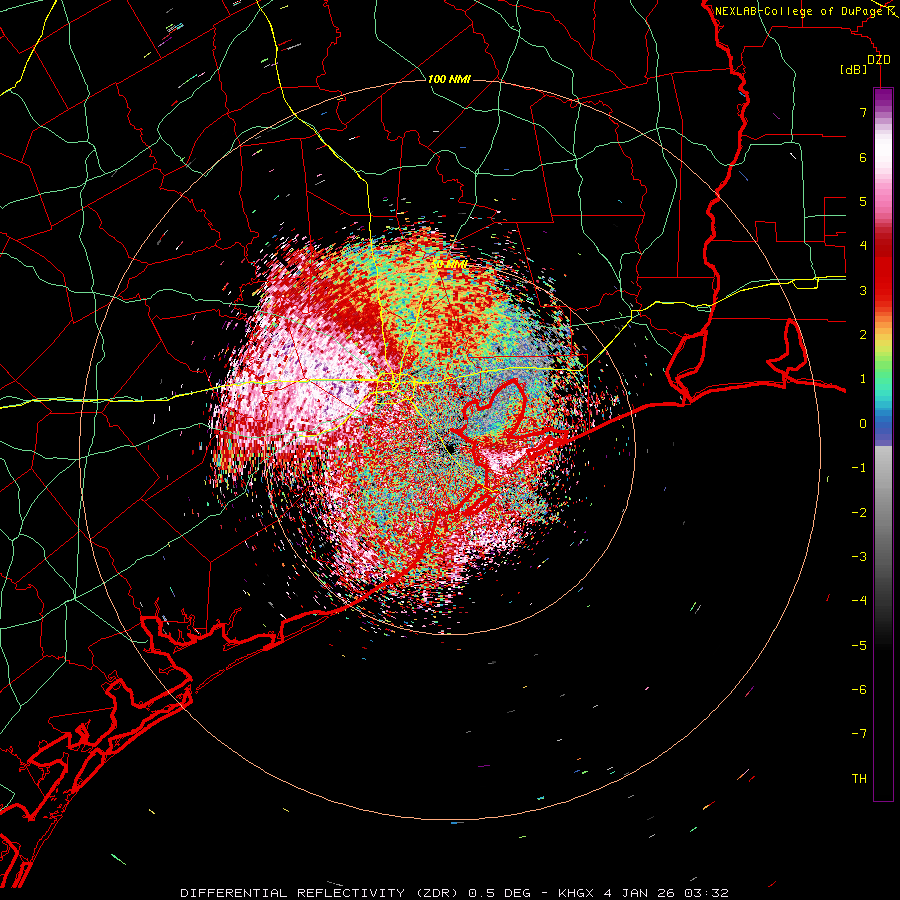Screen dimensions: 900x900
Task: Click the 3 value on color scale
Action: pos(863,290)
